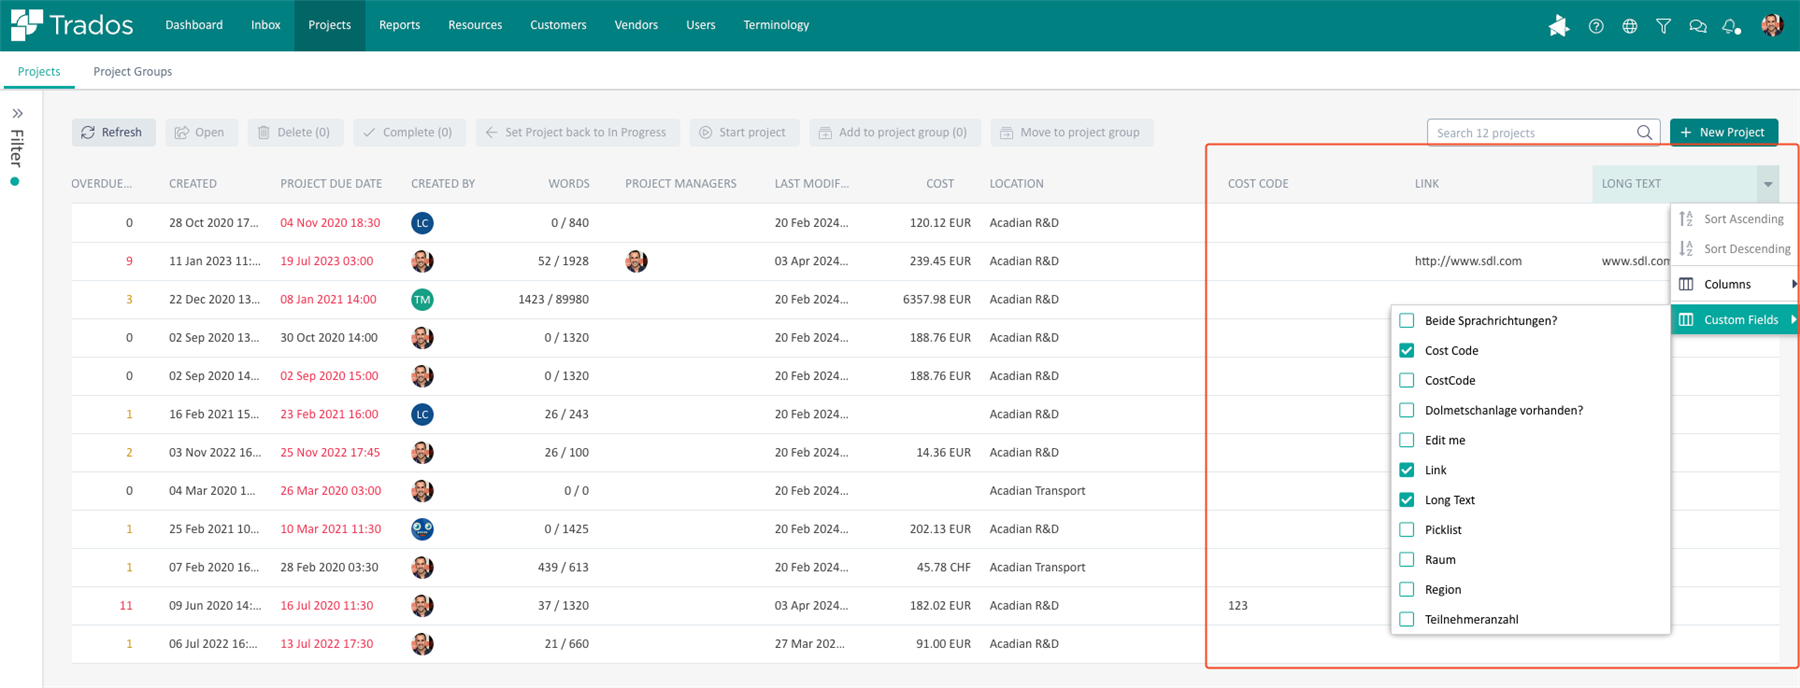Click the Sort Ascending icon
Screen dimensions: 1800x688
point(1686,219)
